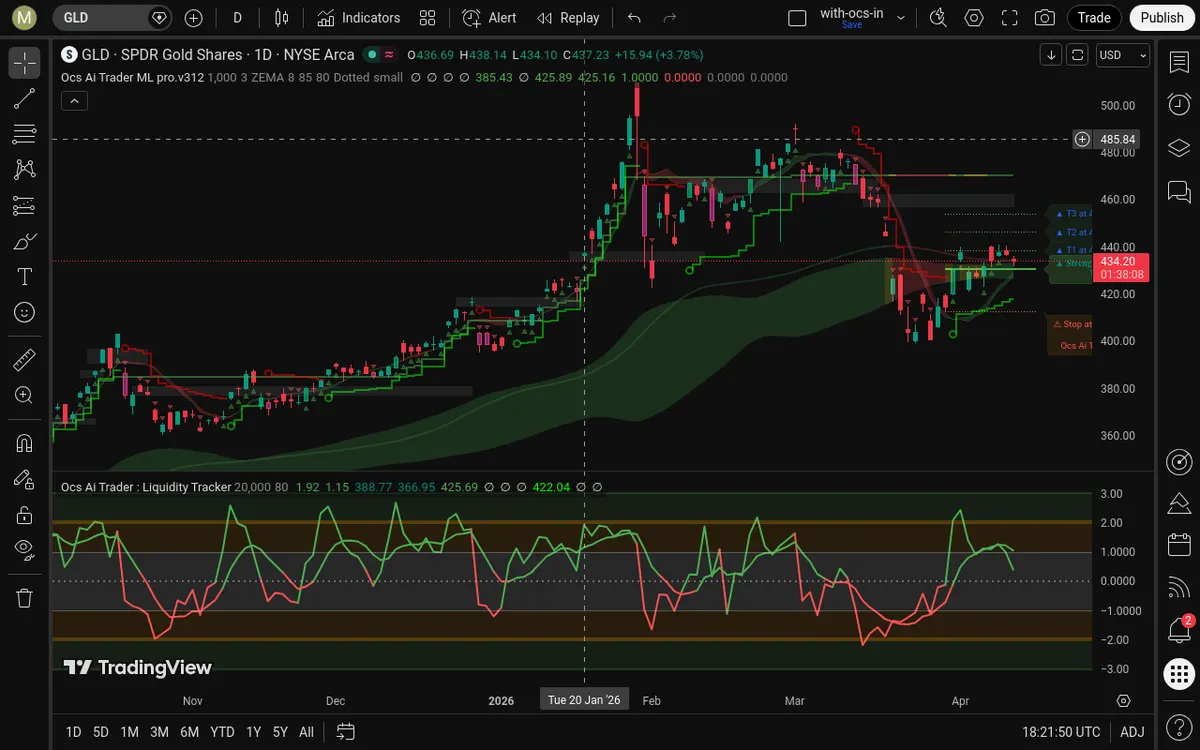Expand the USD currency dropdown
The image size is (1200, 750).
coord(1122,55)
